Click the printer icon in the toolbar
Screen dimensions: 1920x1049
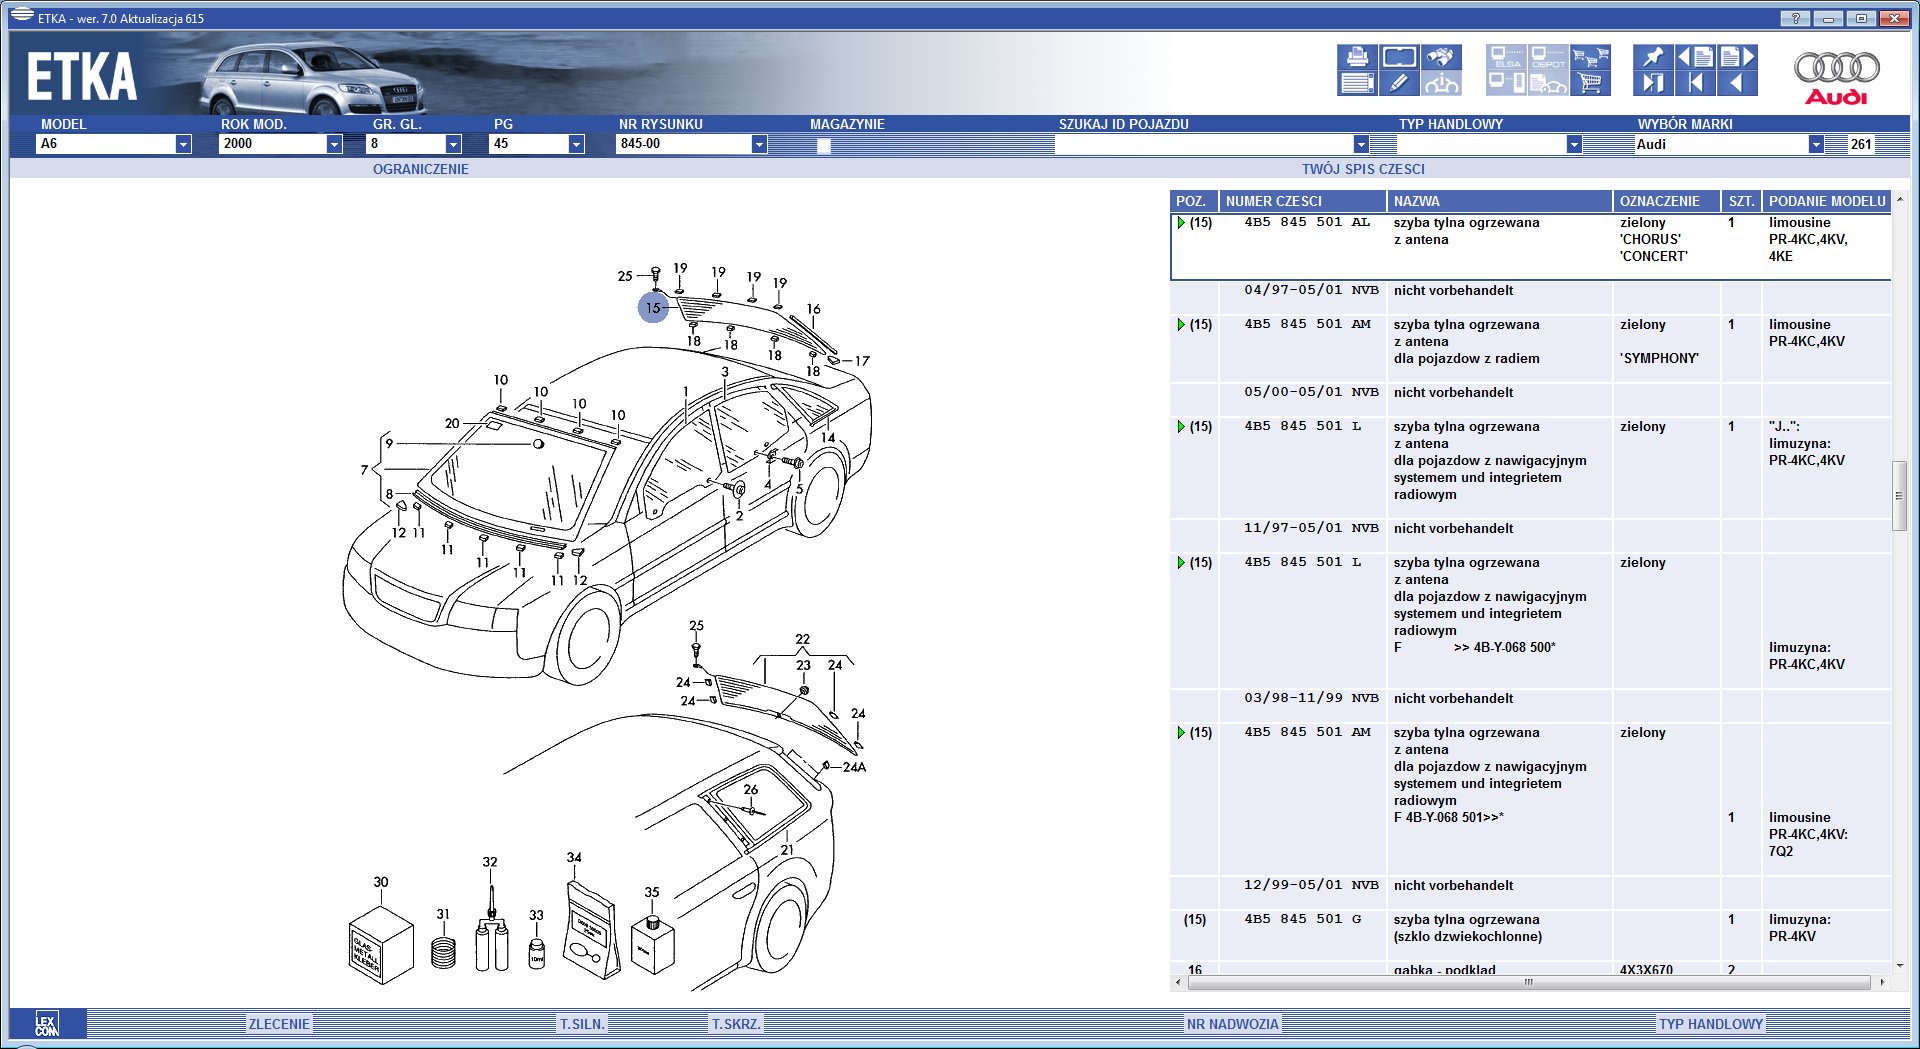pyautogui.click(x=1357, y=57)
